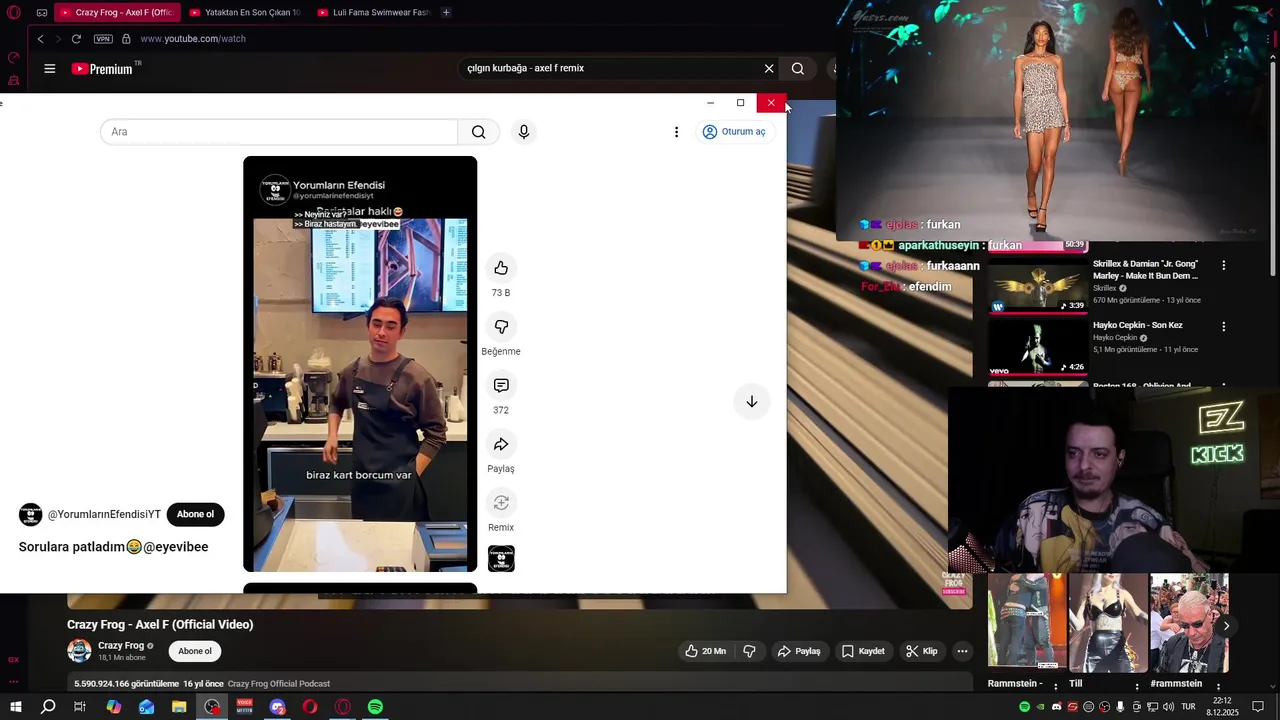Open the Till Short thumbnail
Viewport: 1280px width, 720px height.
[1108, 622]
